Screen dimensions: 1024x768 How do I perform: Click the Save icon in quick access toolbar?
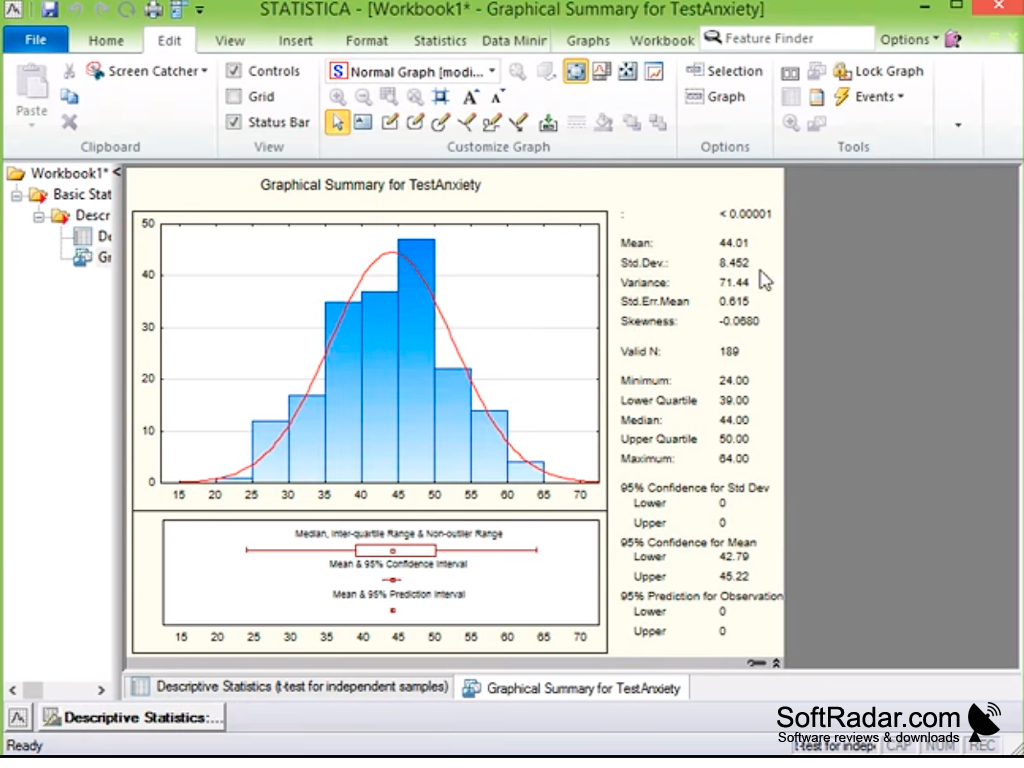(50, 9)
